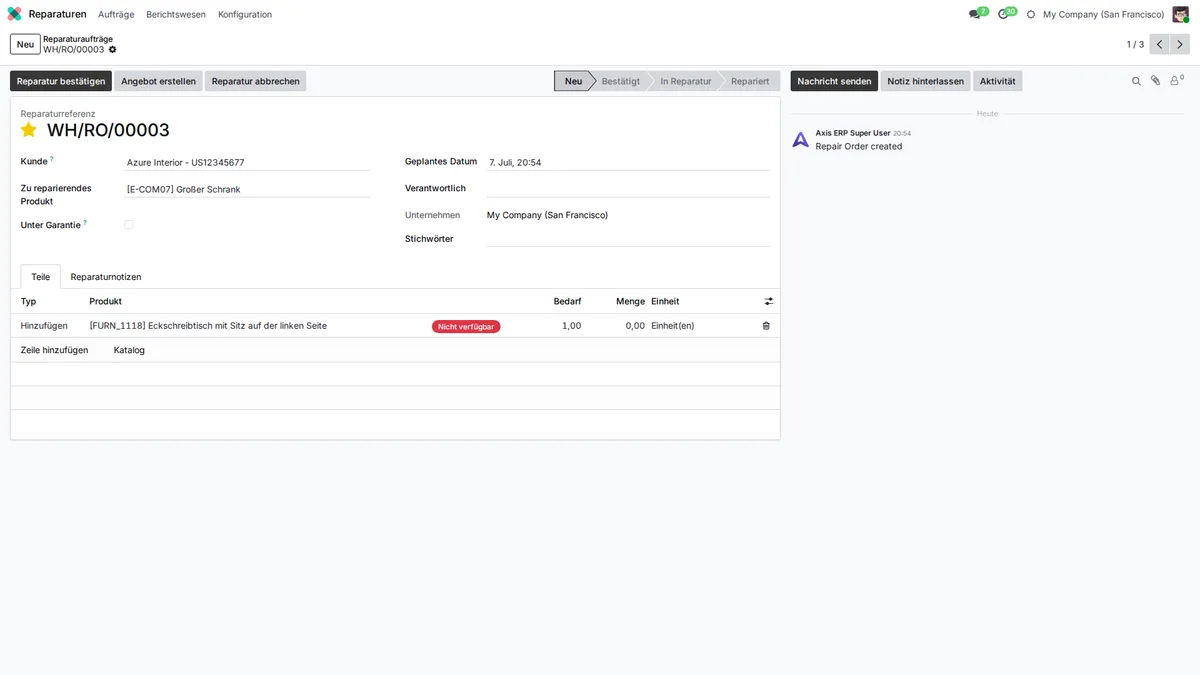The width and height of the screenshot is (1200, 675).
Task: Open the user avatar menu
Action: coord(1181,14)
